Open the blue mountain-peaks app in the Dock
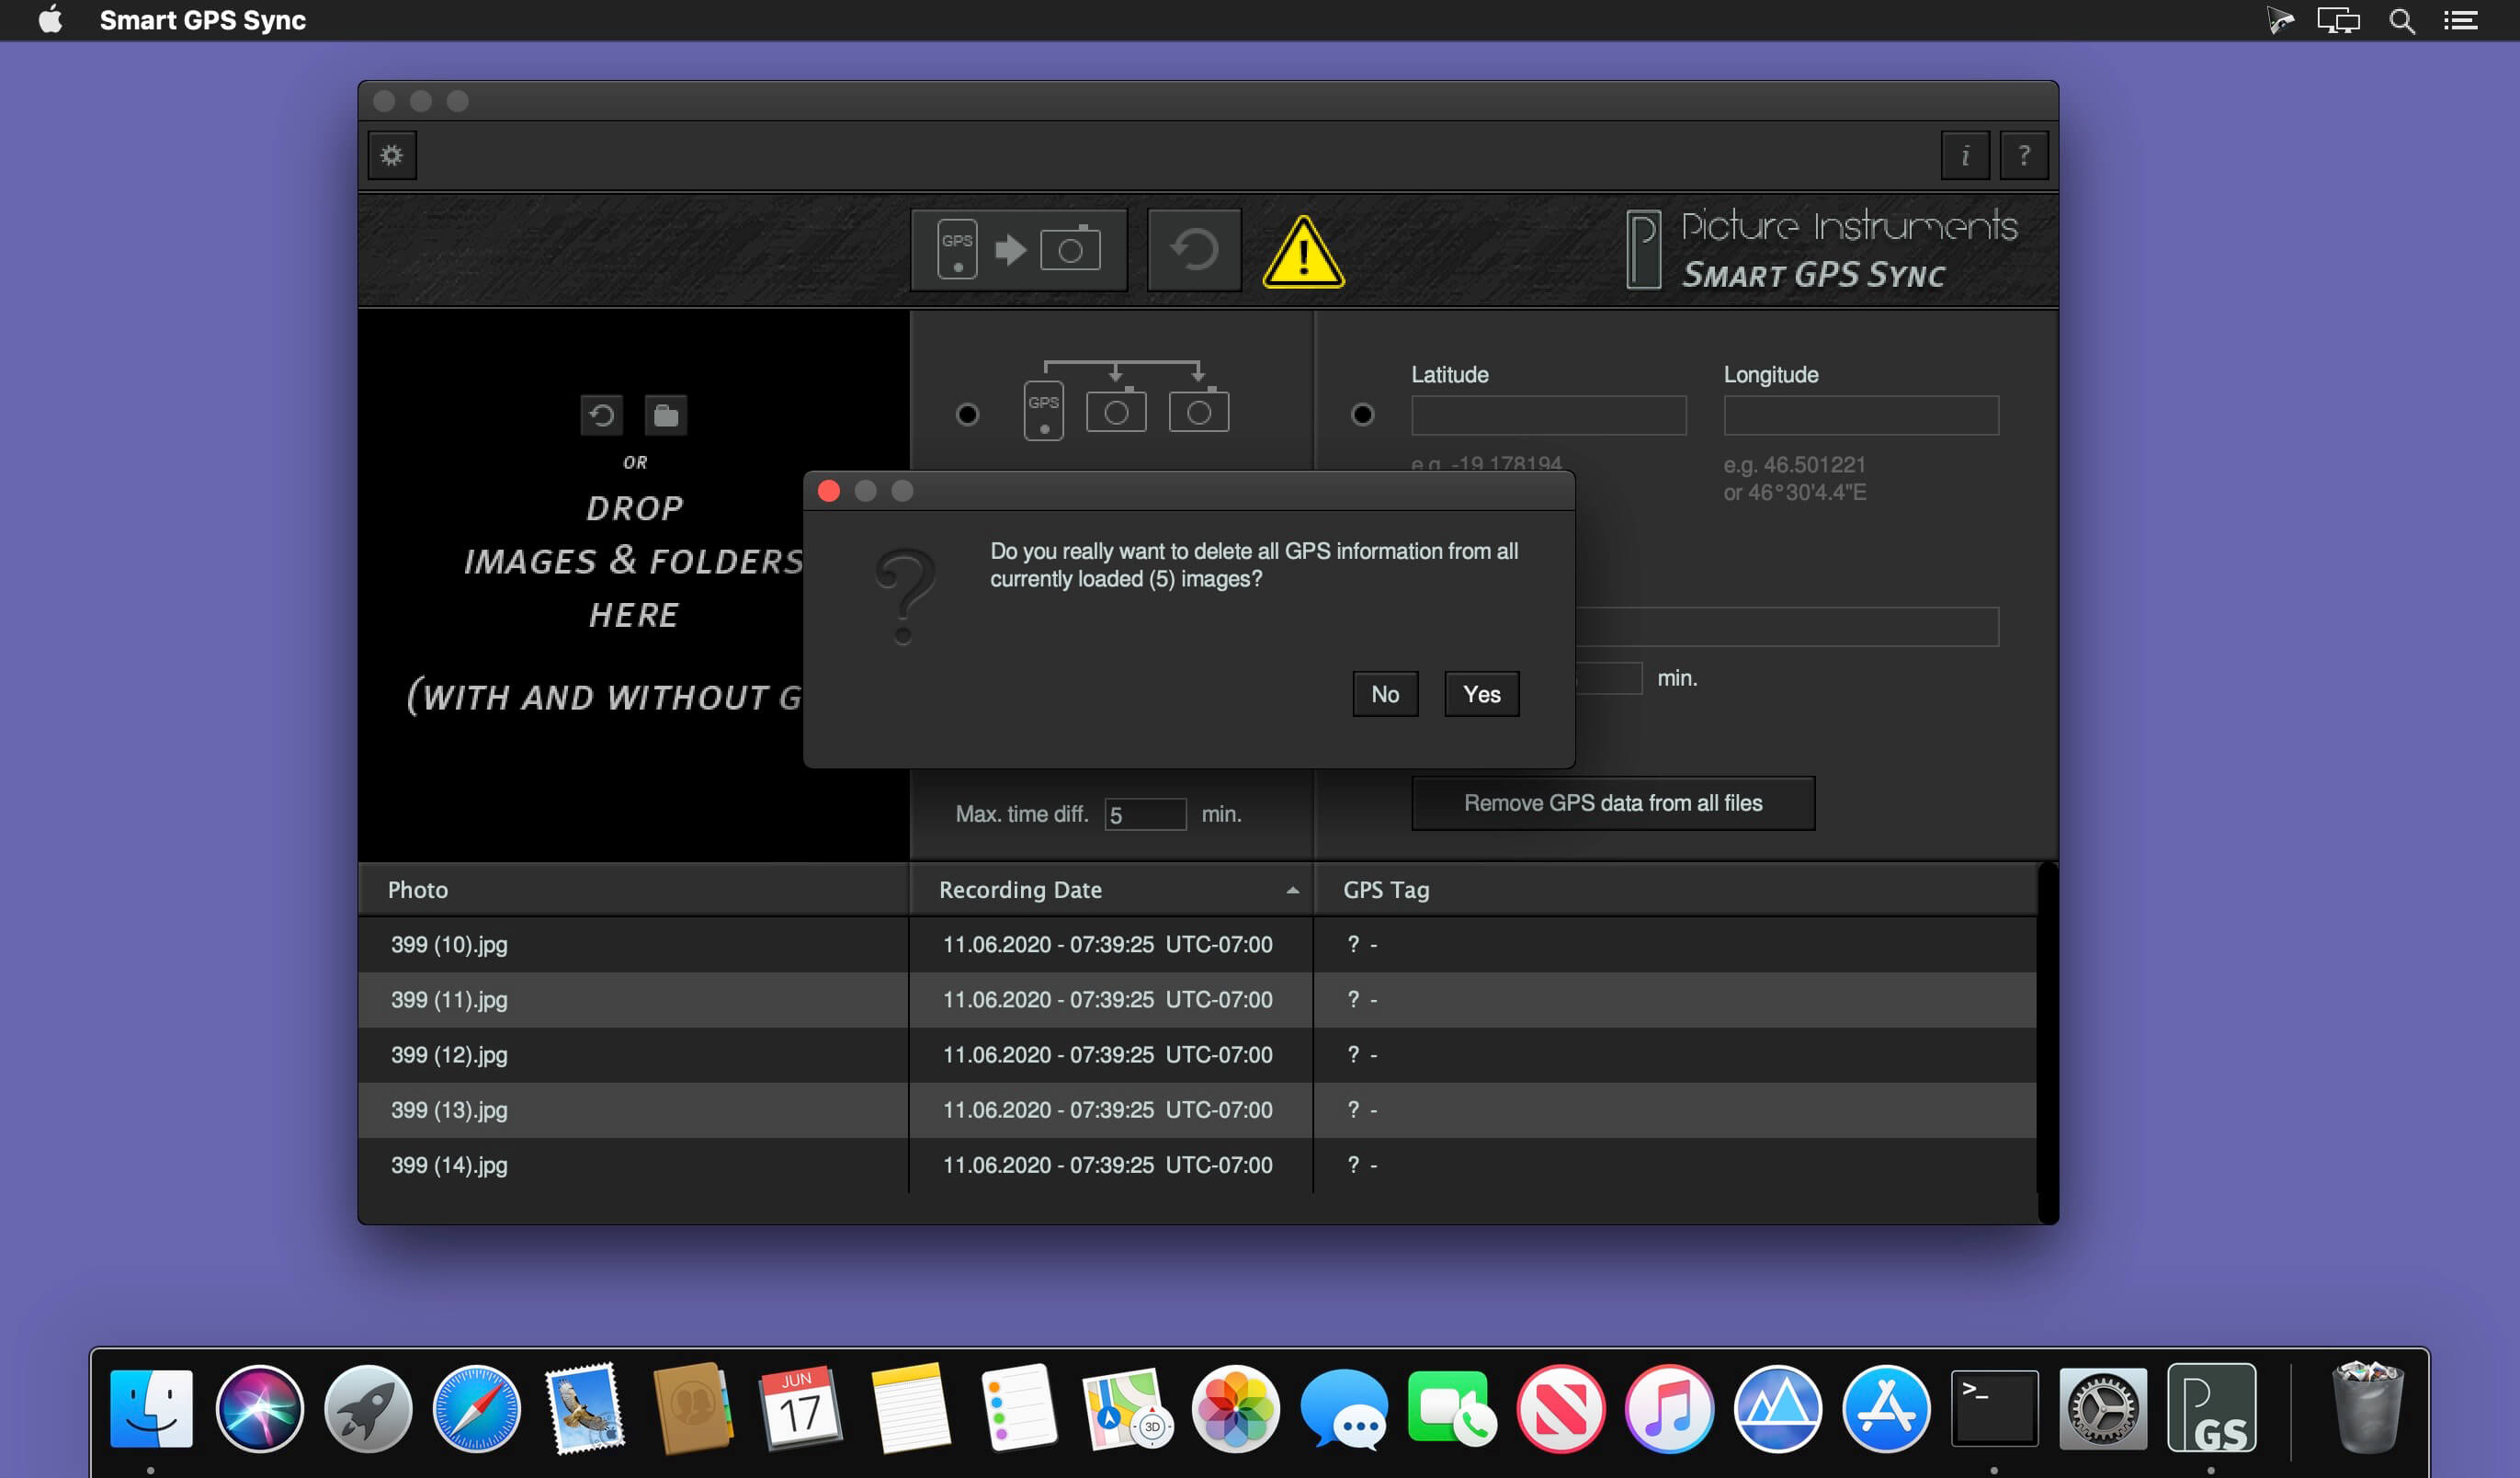 [1777, 1408]
